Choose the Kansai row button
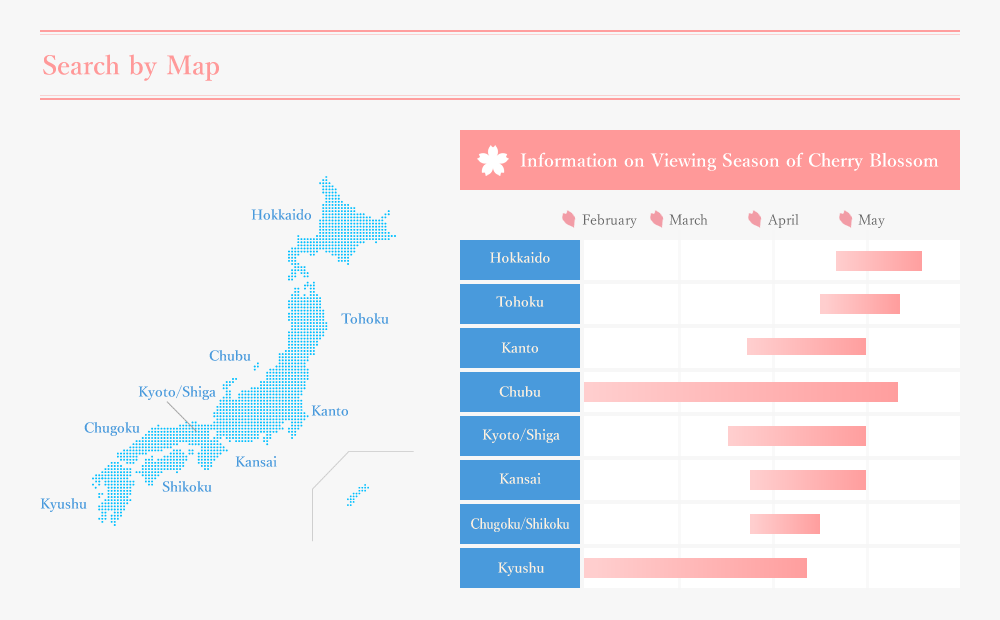Image resolution: width=1000 pixels, height=620 pixels. pos(520,480)
